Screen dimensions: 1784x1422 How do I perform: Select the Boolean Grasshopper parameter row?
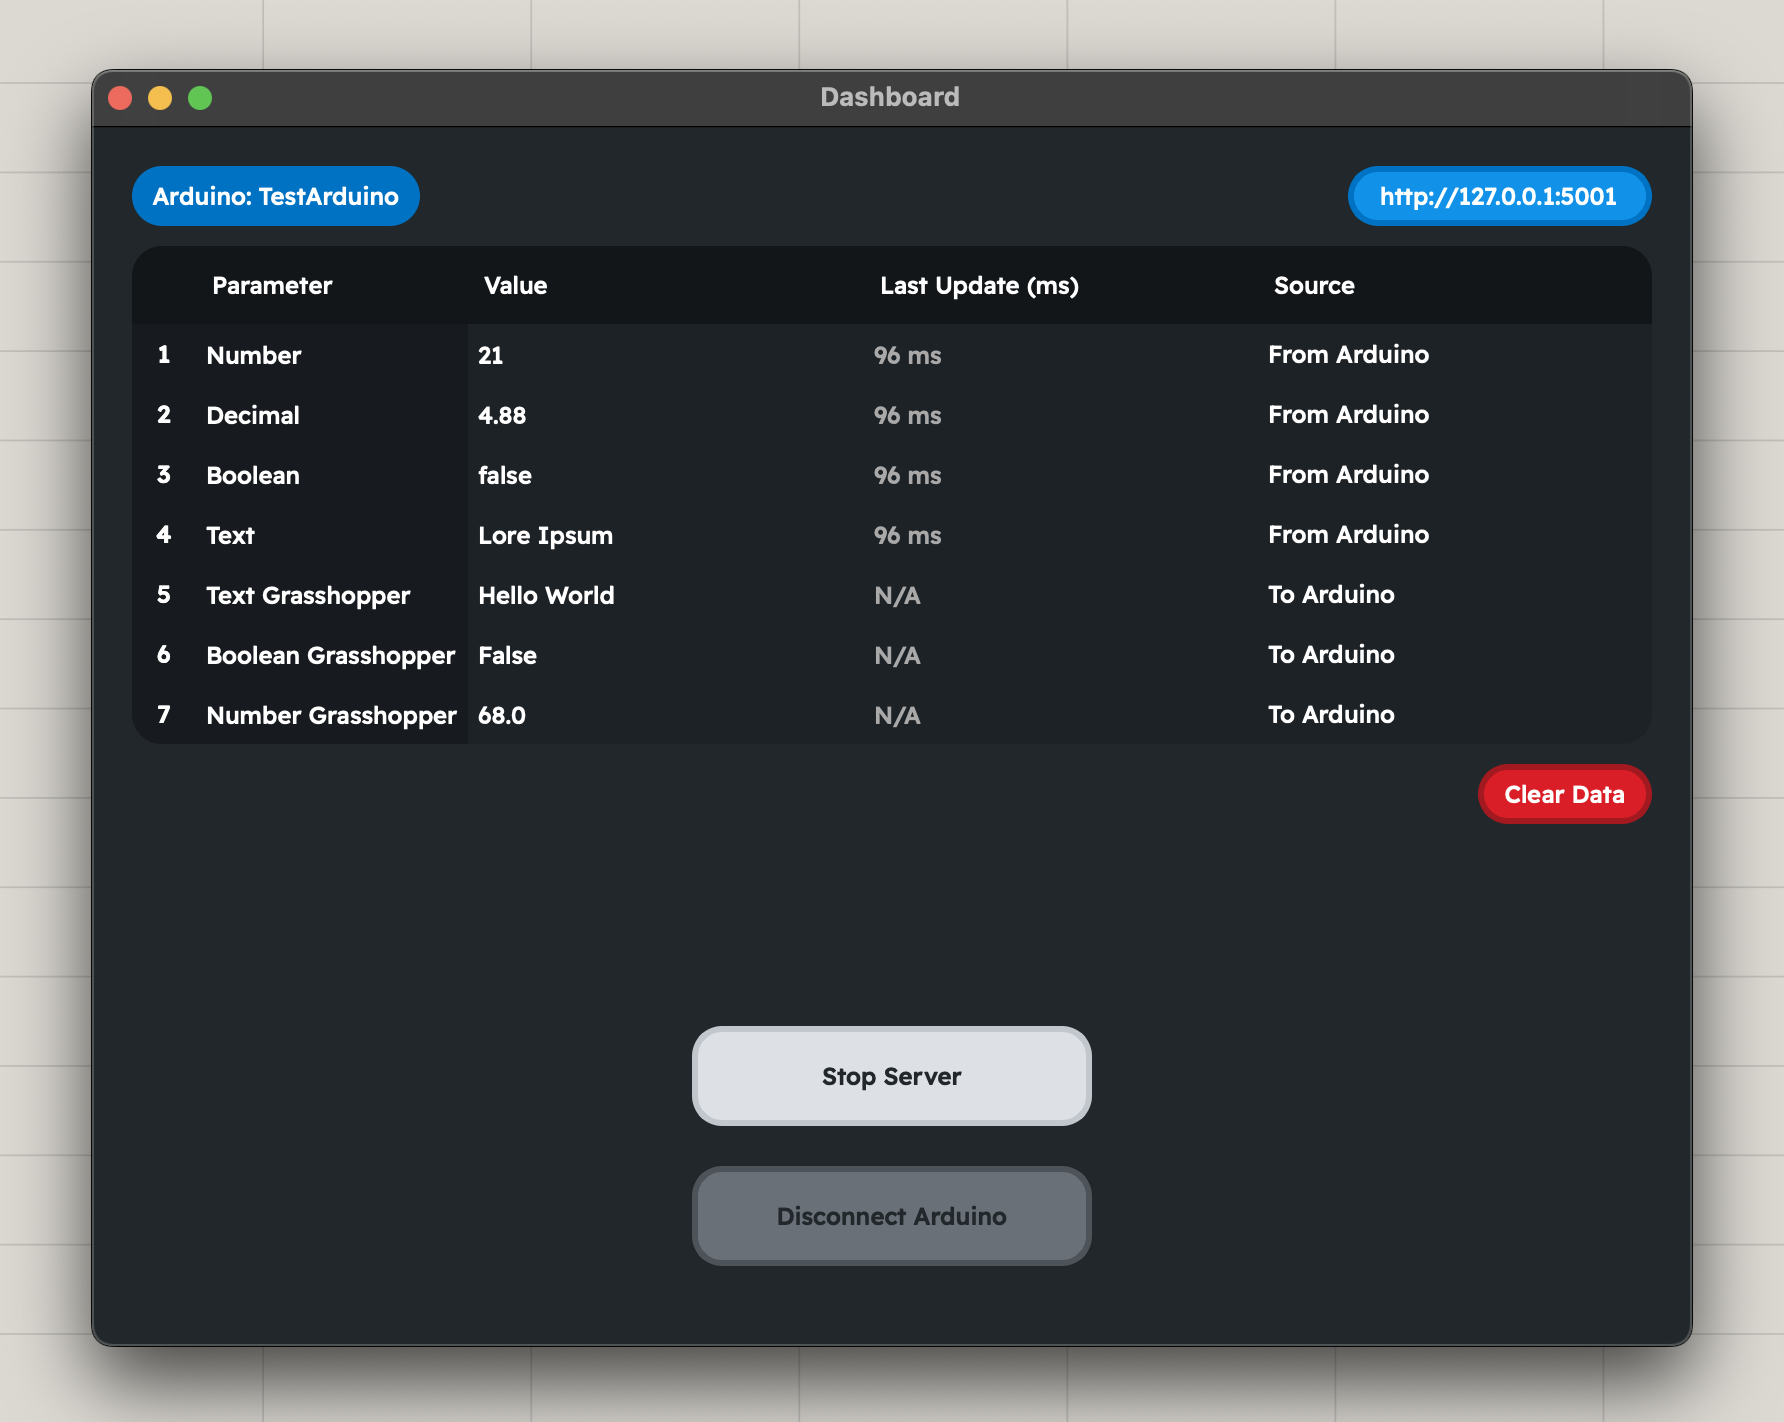click(x=330, y=655)
